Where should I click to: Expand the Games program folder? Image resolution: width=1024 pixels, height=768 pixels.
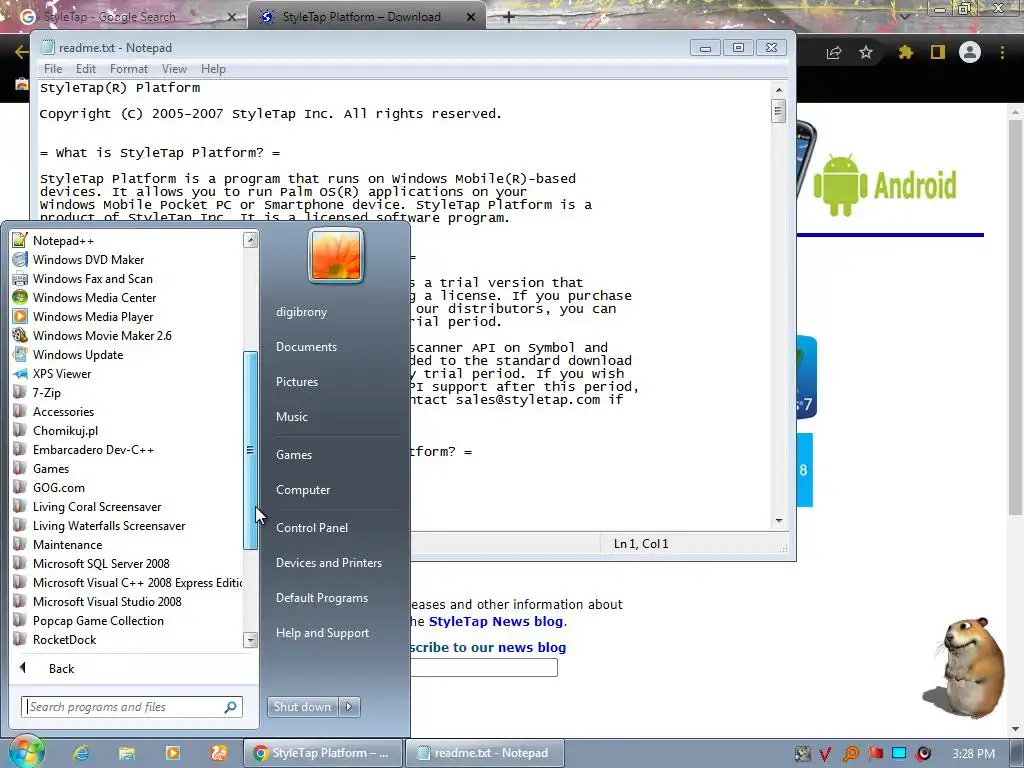point(51,468)
